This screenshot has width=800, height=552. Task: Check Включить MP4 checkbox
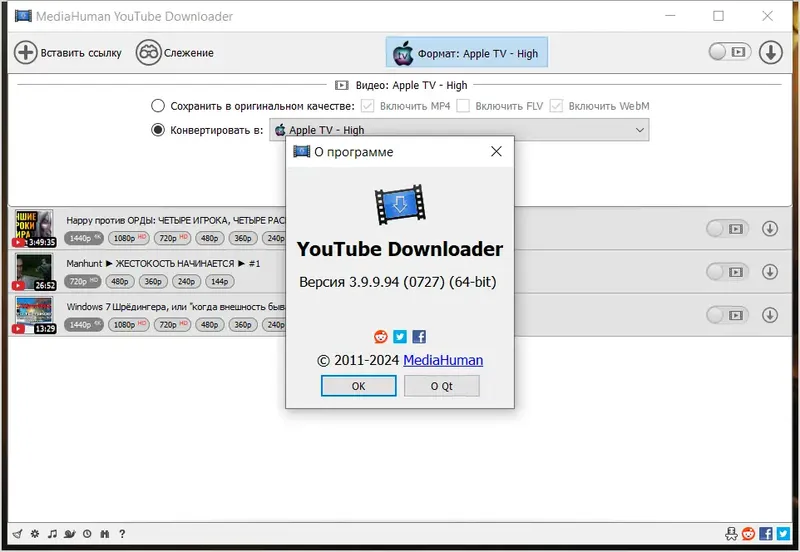[367, 106]
